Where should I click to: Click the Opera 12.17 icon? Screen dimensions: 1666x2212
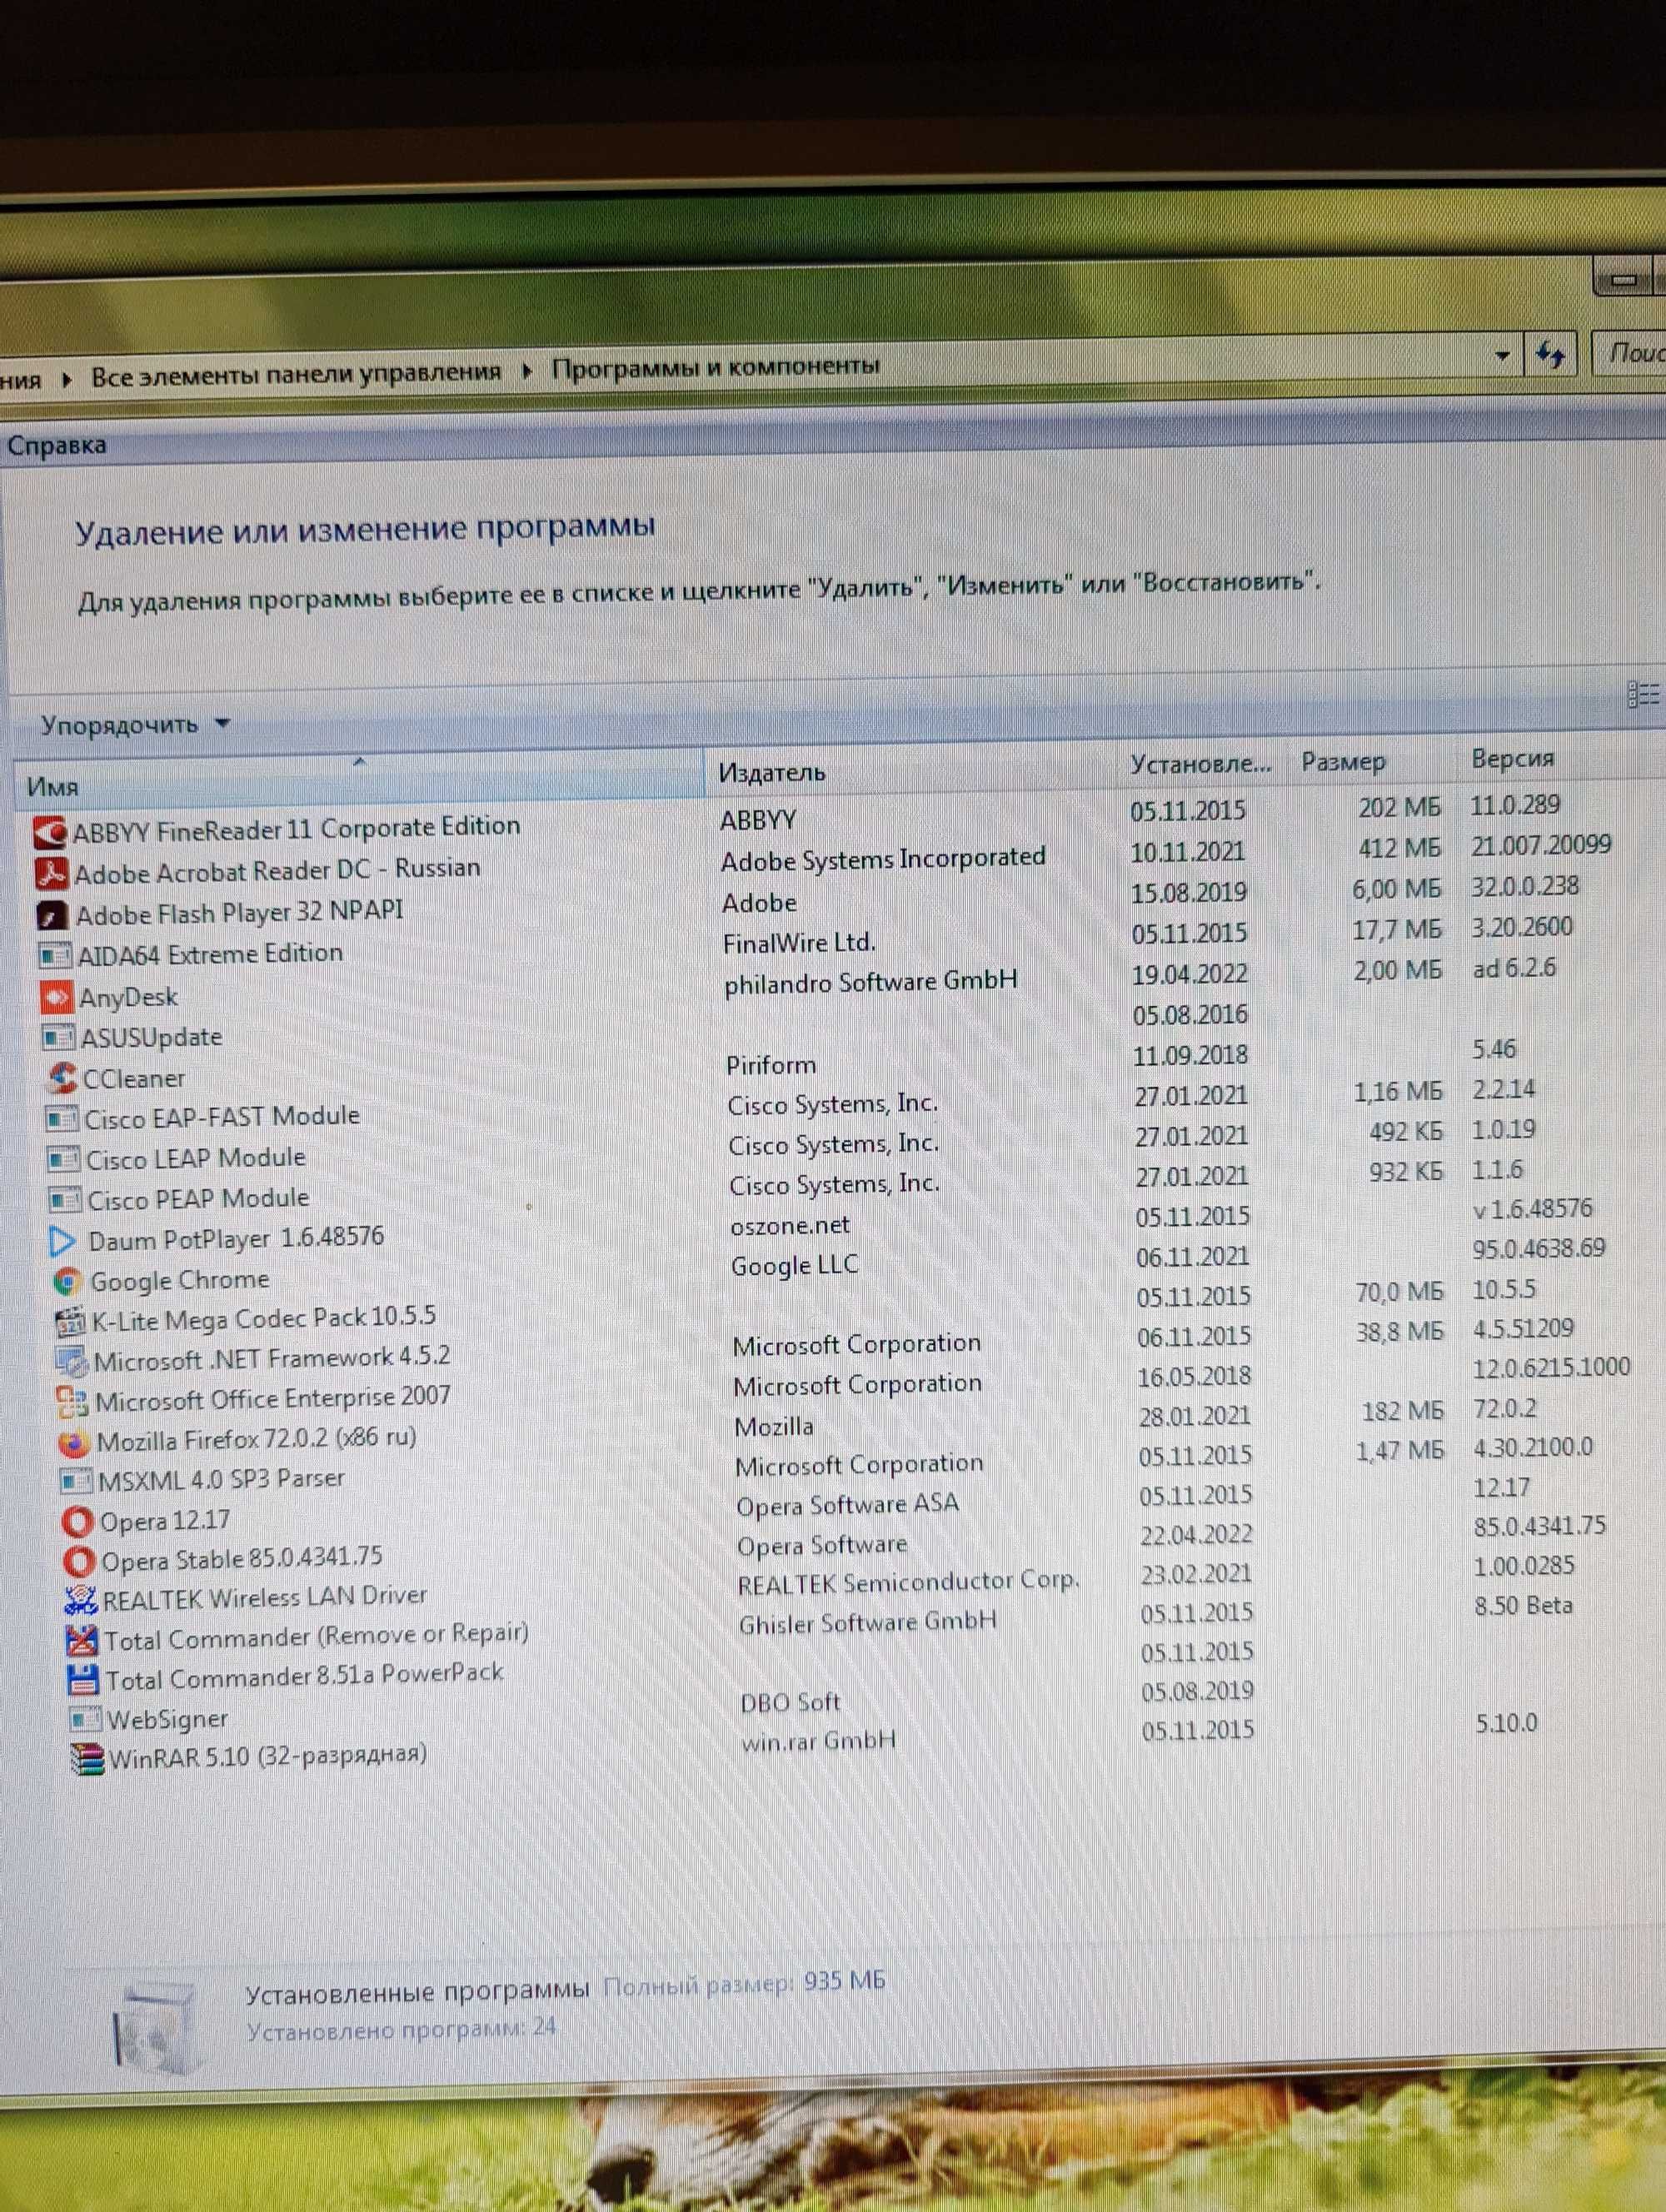[78, 1522]
